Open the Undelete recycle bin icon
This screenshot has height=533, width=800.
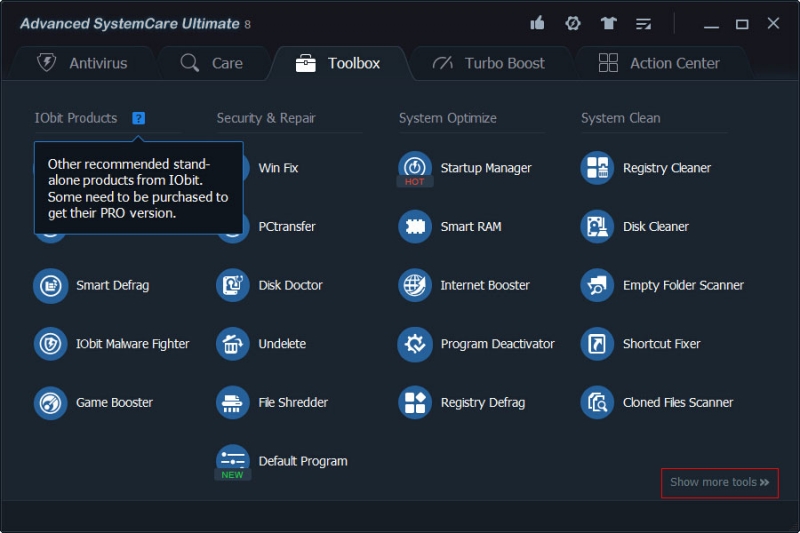[233, 344]
